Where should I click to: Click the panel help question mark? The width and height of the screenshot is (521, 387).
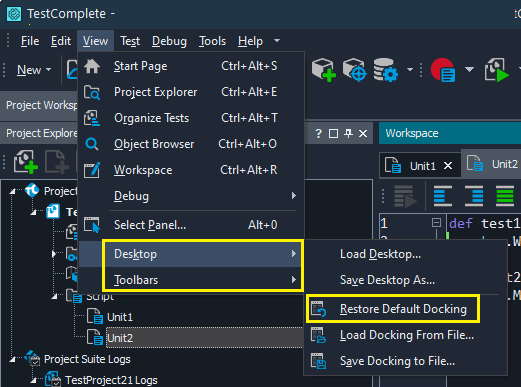[319, 134]
